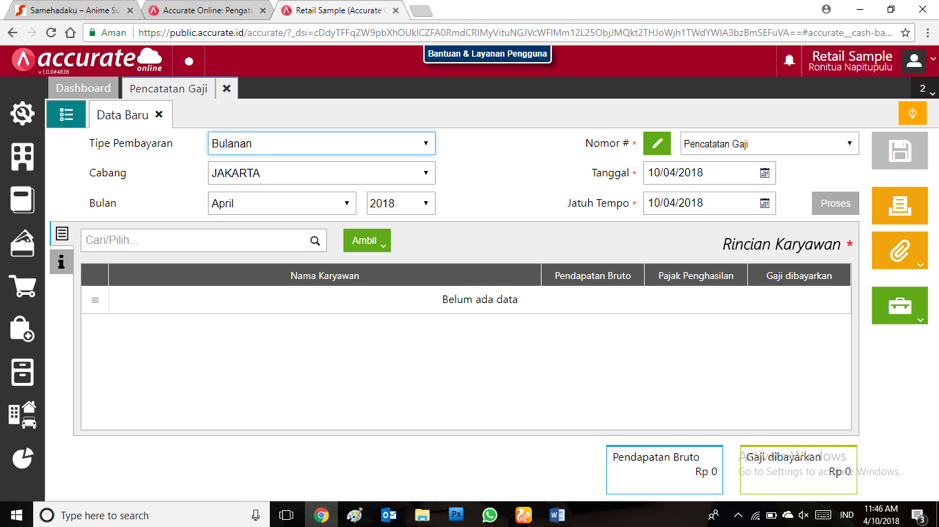This screenshot has width=939, height=527.
Task: Click the taskbar search box
Action: pyautogui.click(x=150, y=515)
